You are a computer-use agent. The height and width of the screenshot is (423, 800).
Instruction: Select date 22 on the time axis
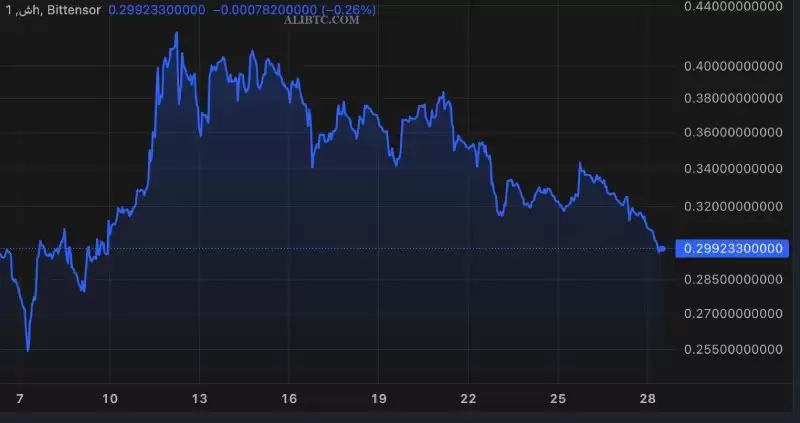[x=468, y=399]
